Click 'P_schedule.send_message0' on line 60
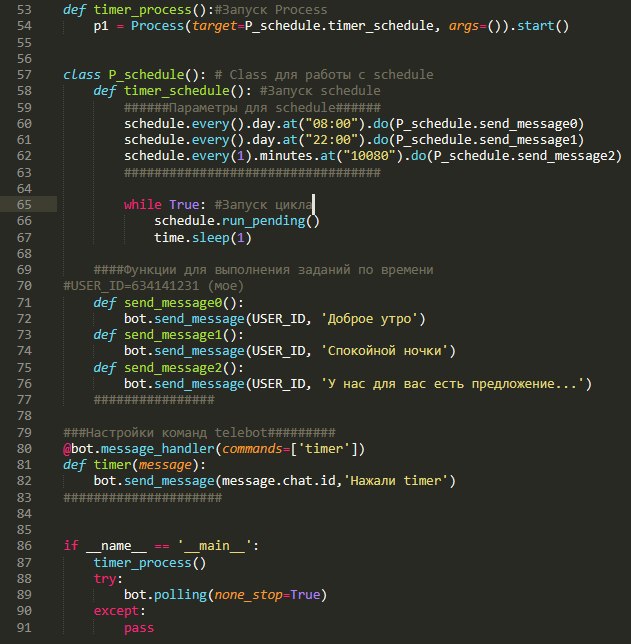Viewport: 631px width, 644px height. [x=486, y=124]
